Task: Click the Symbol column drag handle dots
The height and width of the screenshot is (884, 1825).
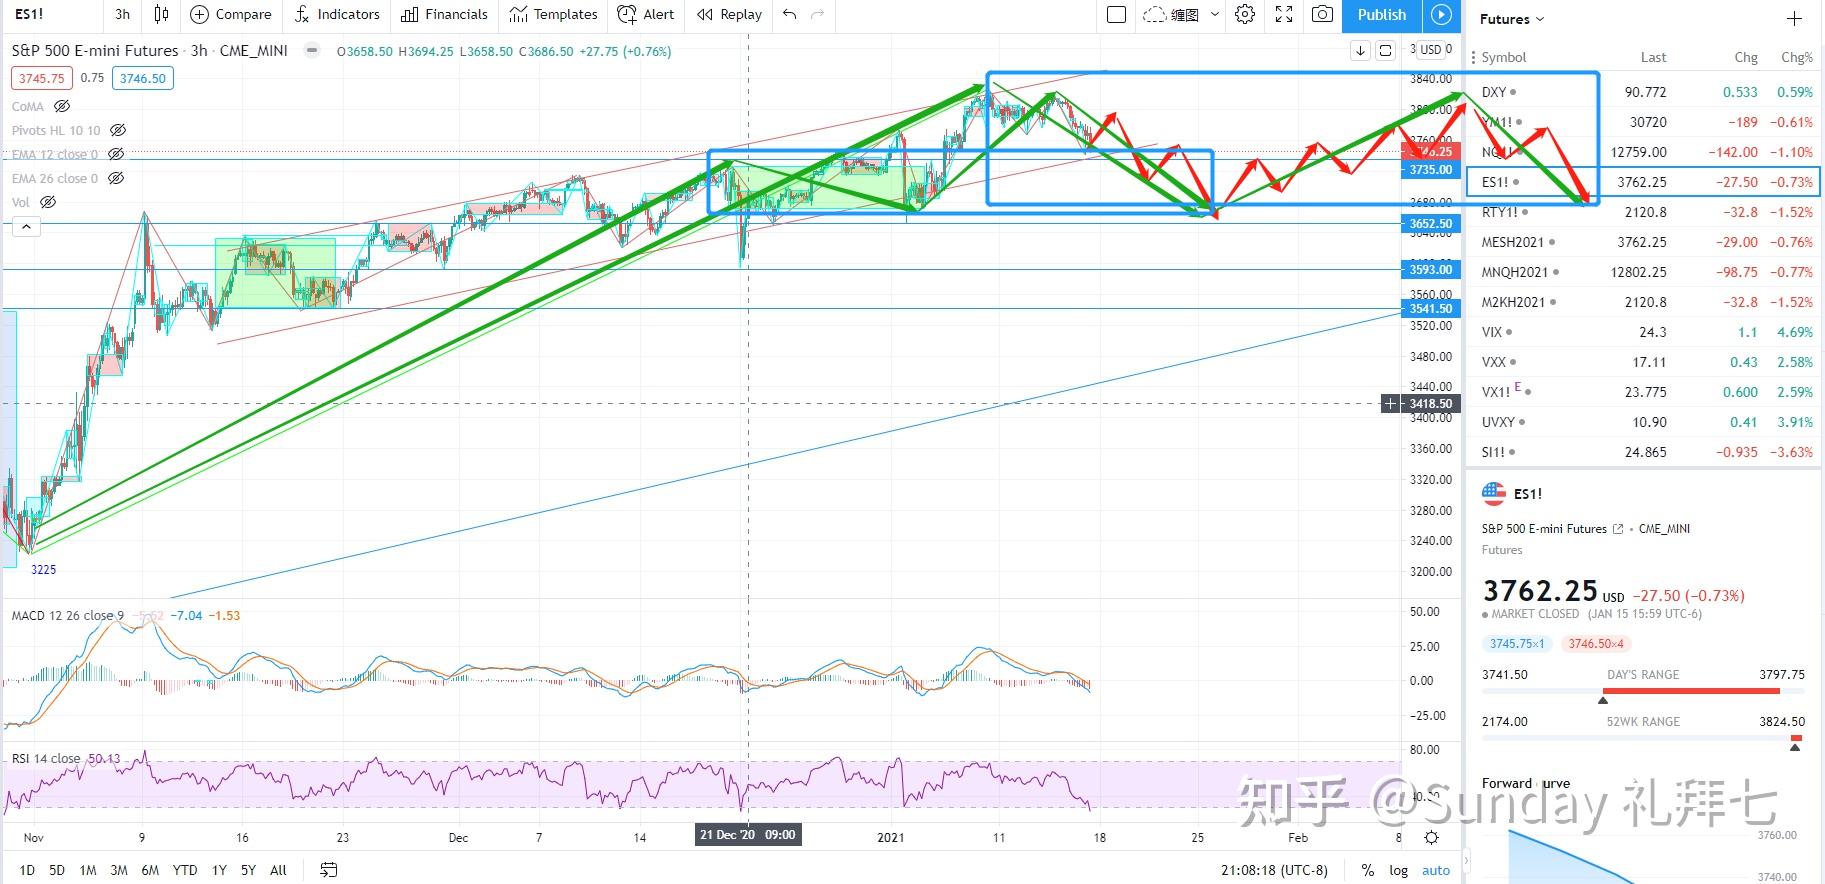Action: click(x=1473, y=57)
